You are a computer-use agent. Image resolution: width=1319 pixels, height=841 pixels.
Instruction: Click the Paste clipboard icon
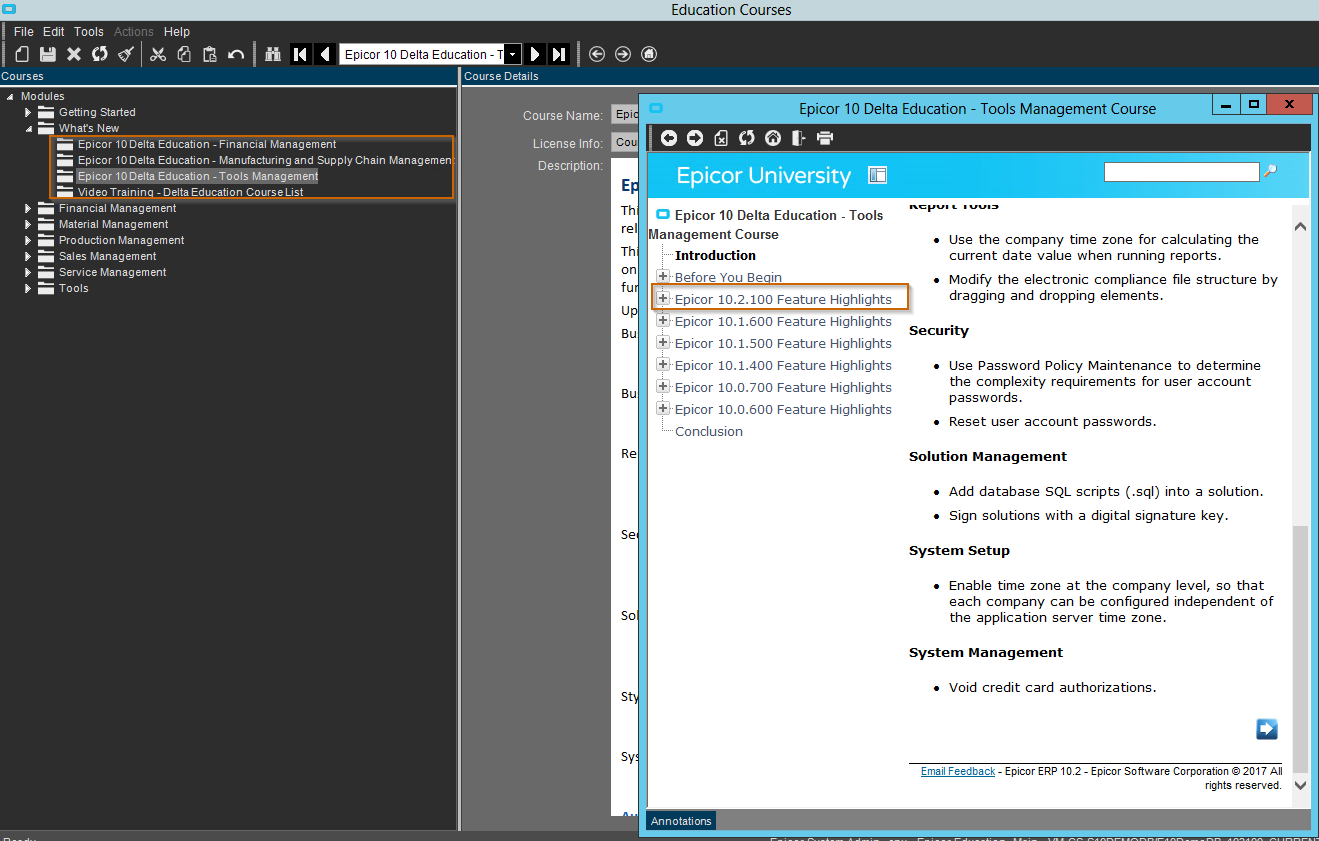click(210, 54)
